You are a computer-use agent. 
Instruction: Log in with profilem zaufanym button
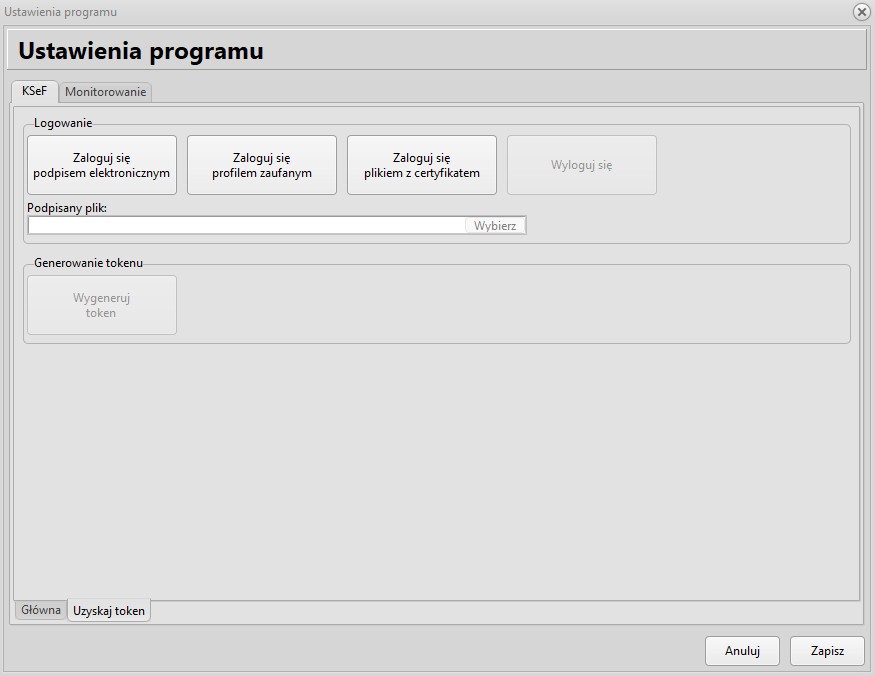(262, 165)
